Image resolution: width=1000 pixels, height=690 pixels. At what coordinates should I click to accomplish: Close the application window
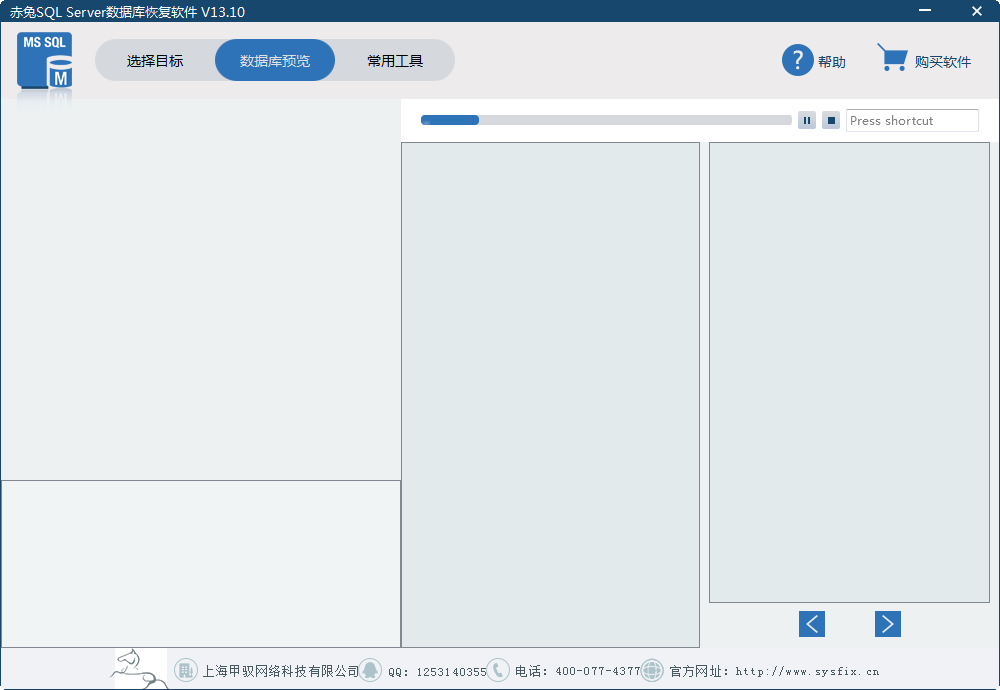[976, 11]
